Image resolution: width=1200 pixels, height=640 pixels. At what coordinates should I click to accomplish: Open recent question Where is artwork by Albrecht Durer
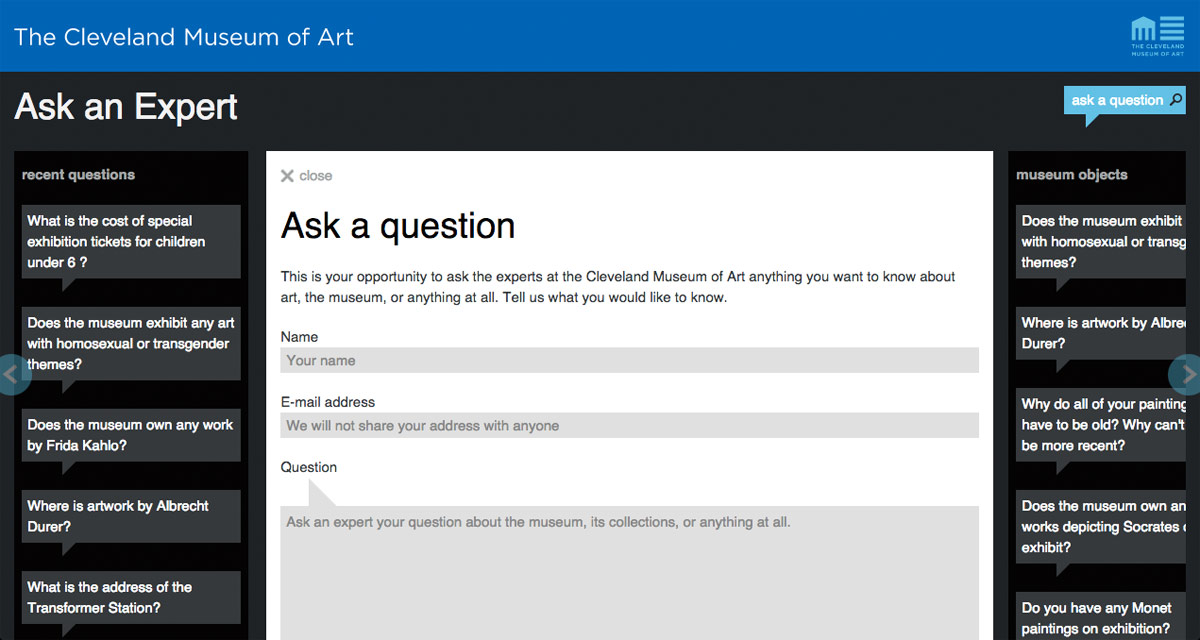point(131,516)
